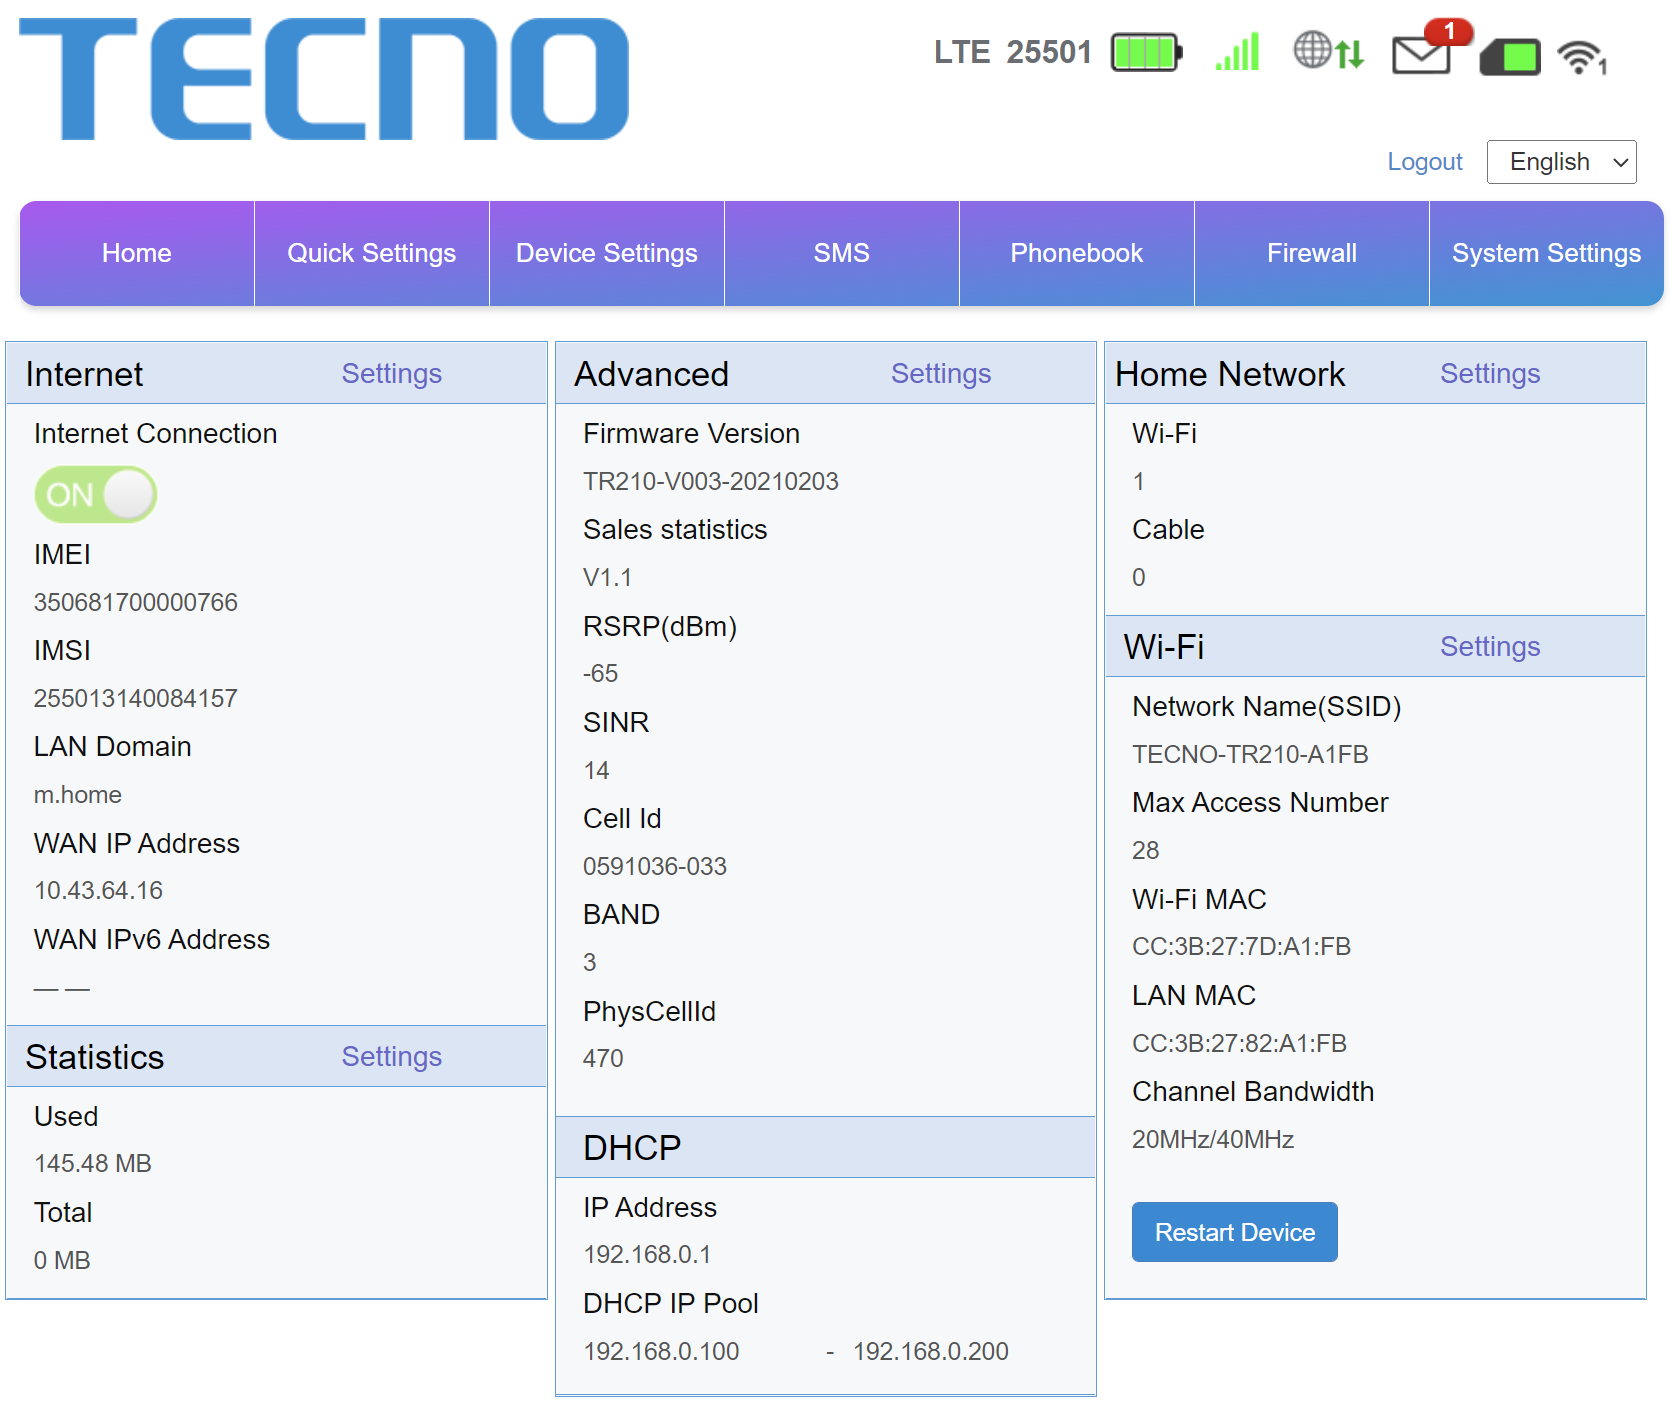Viewport: 1676px width, 1420px height.
Task: Select the IMSI value 255013140084157
Action: click(136, 698)
